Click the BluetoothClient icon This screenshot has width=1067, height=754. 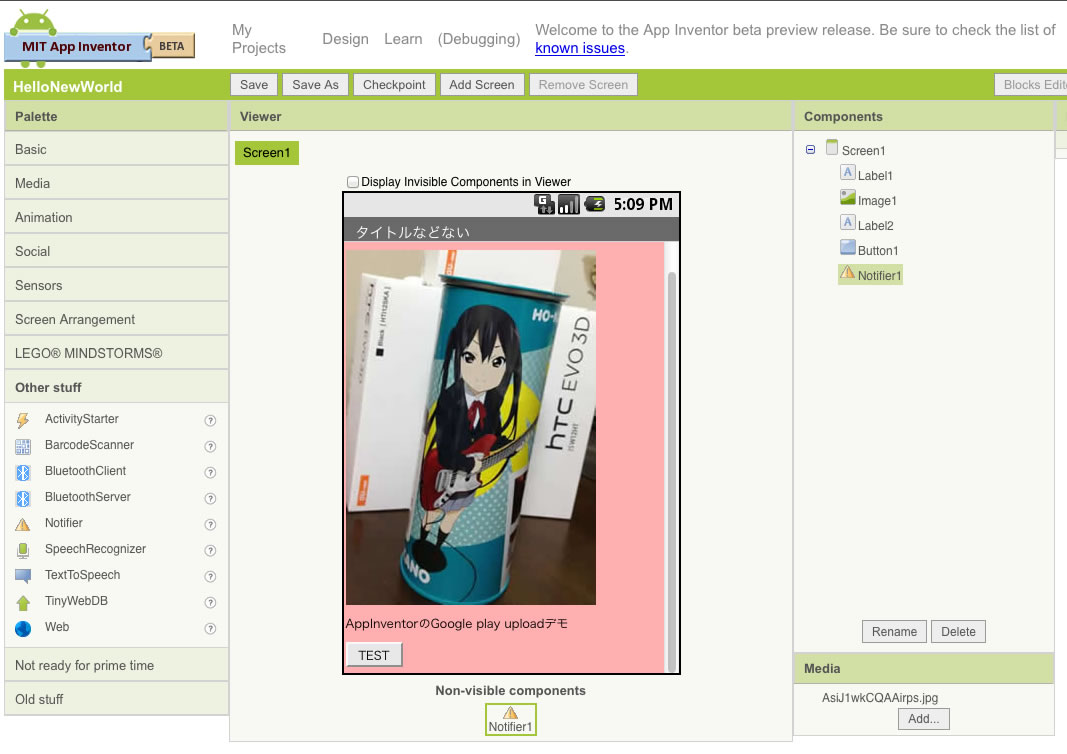[x=23, y=472]
